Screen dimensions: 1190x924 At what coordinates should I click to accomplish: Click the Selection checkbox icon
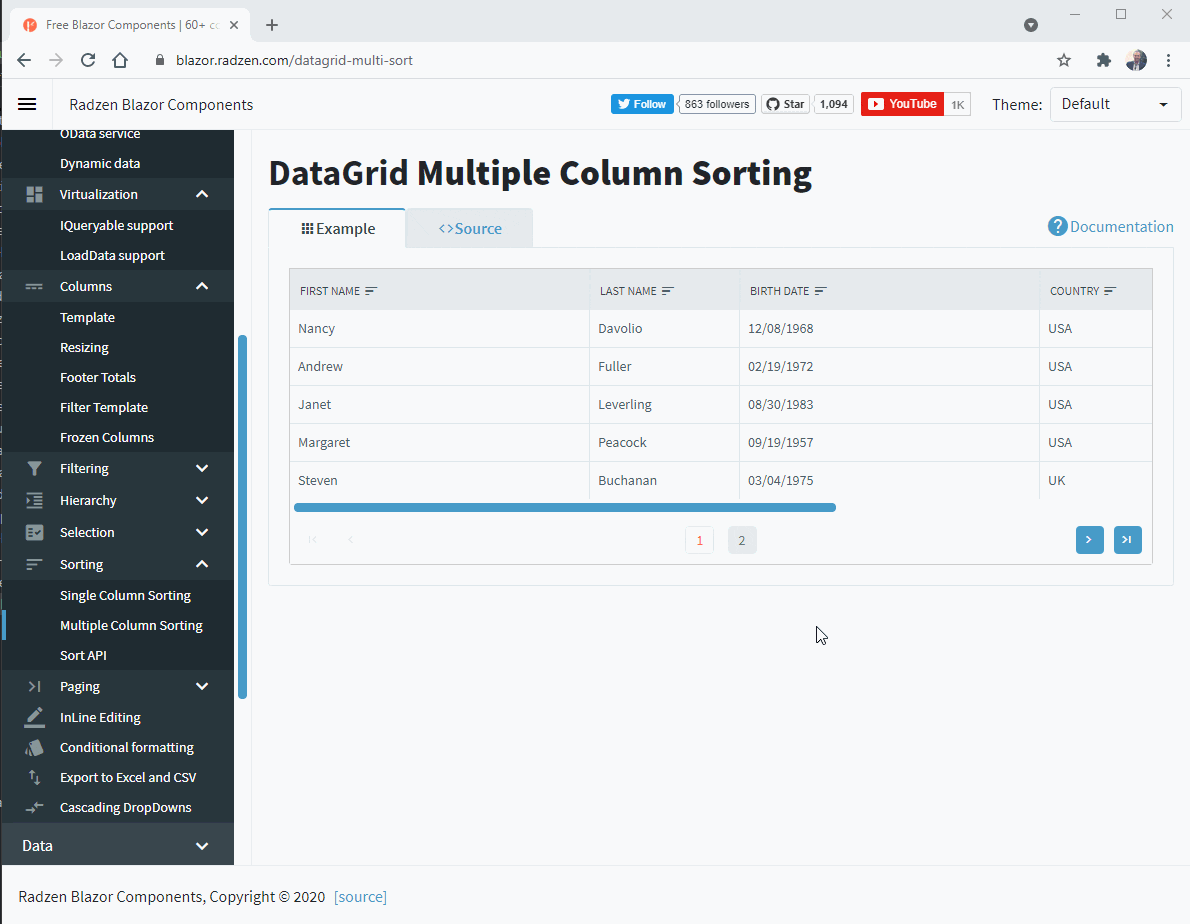coord(34,533)
